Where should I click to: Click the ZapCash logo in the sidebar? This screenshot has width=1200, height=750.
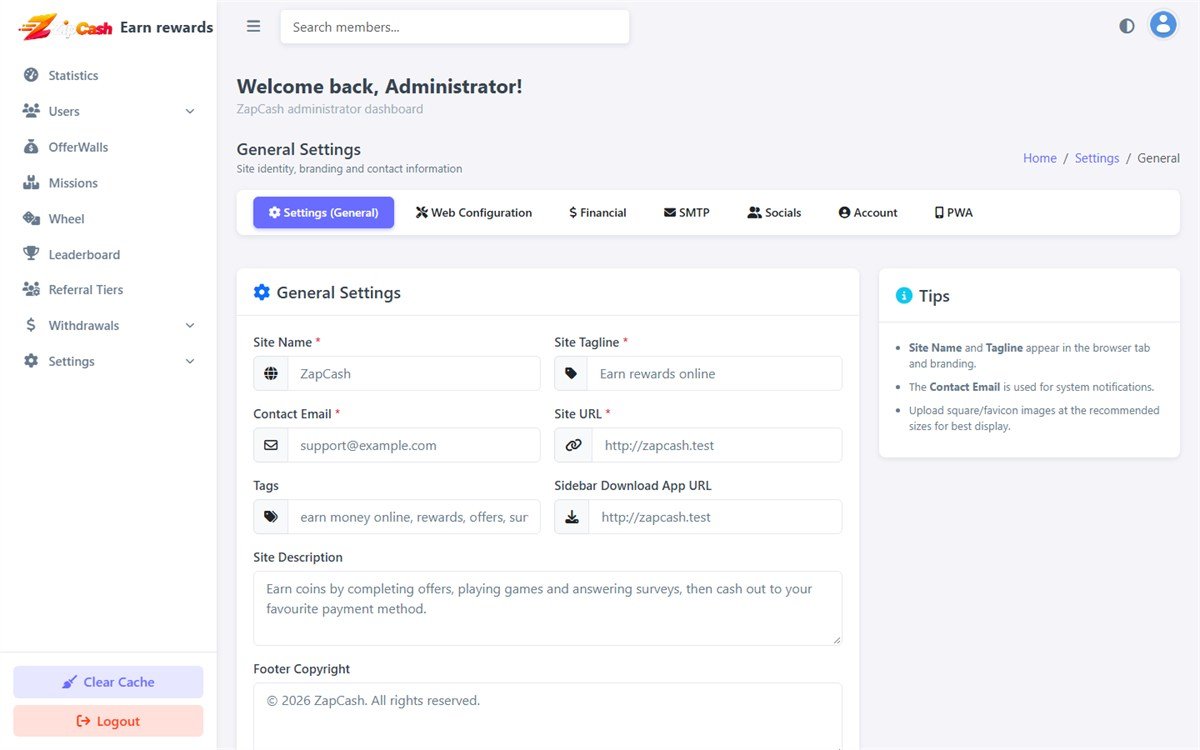(x=66, y=27)
